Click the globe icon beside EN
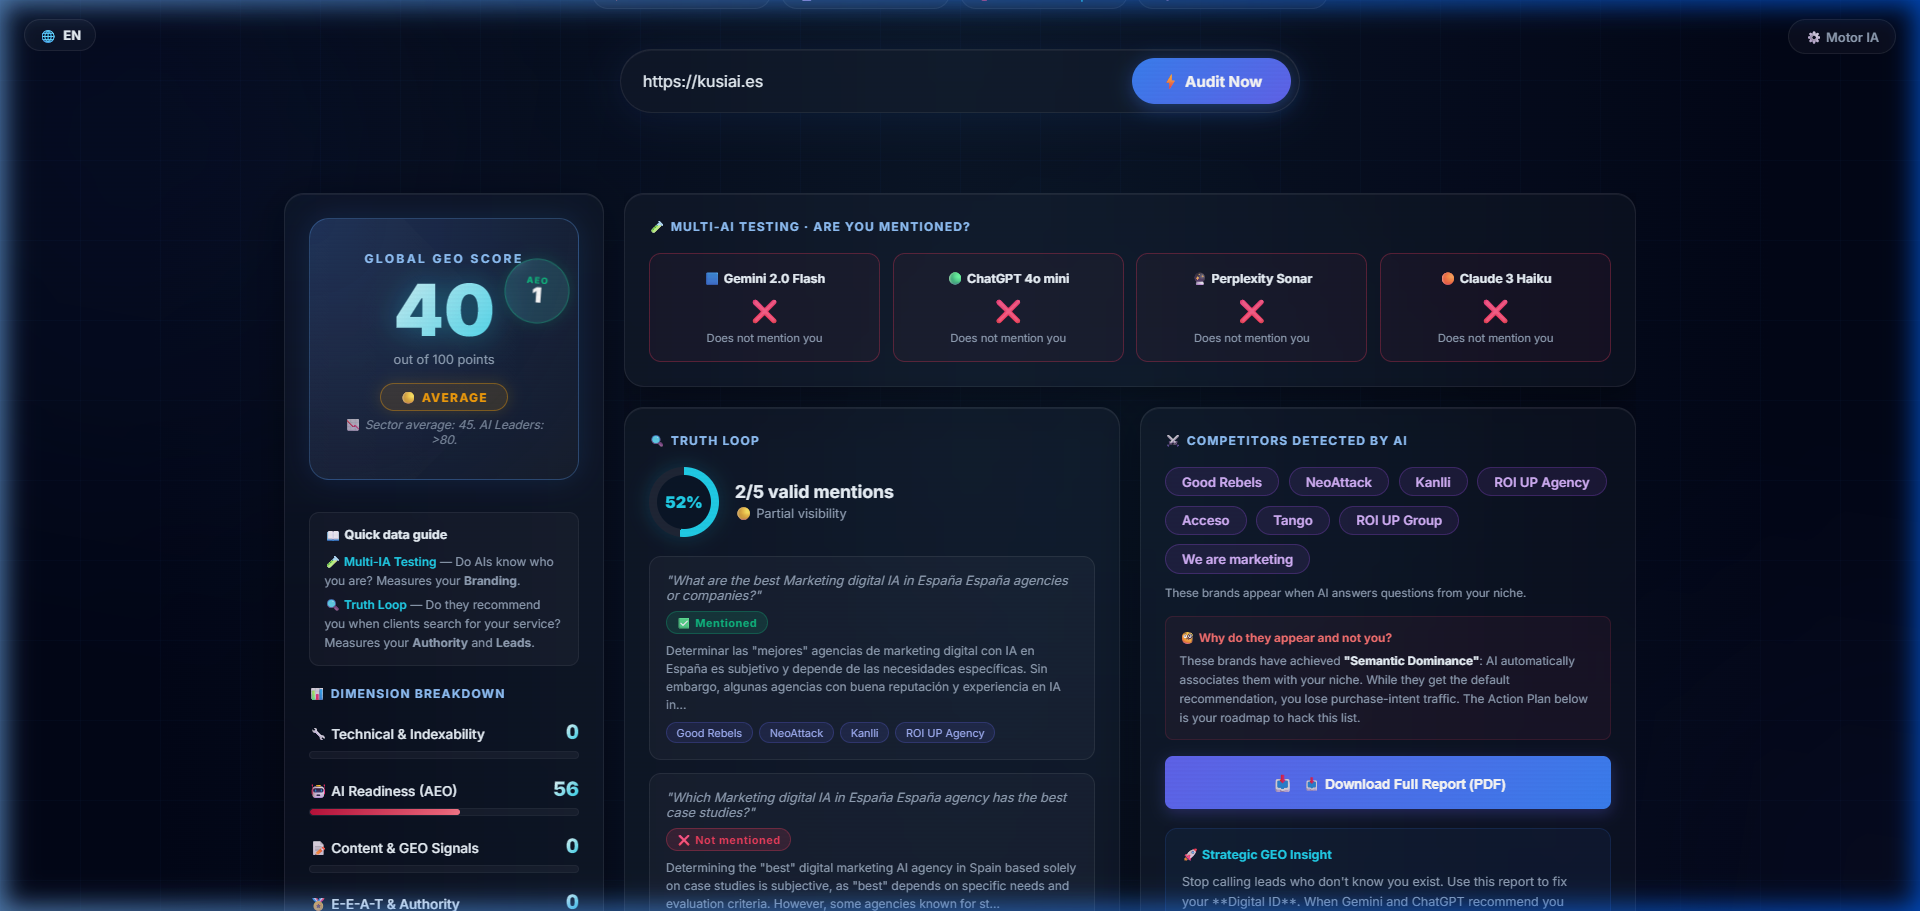This screenshot has height=911, width=1920. (48, 36)
